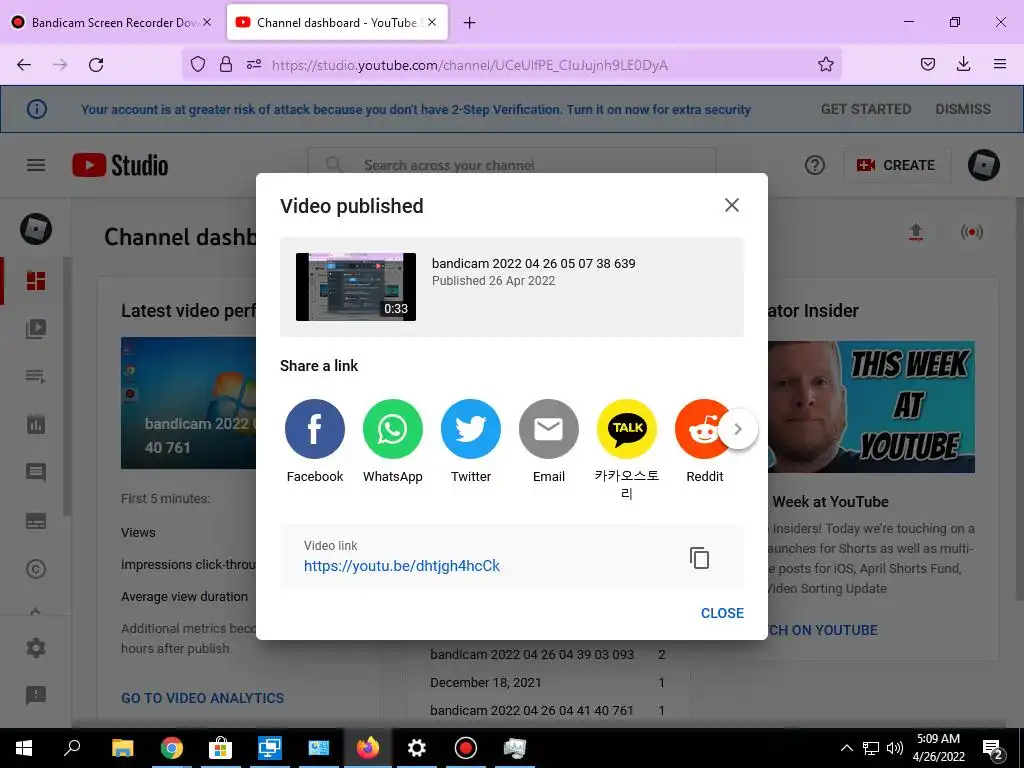The image size is (1024, 768).
Task: Click the Go live icon
Action: 972,232
